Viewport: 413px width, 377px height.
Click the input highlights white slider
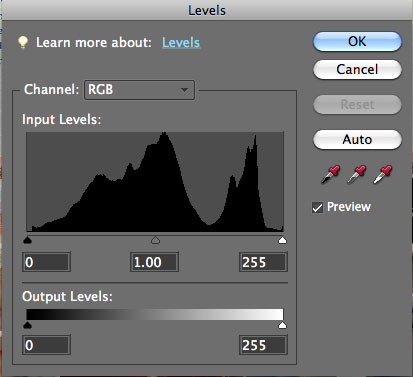[282, 240]
